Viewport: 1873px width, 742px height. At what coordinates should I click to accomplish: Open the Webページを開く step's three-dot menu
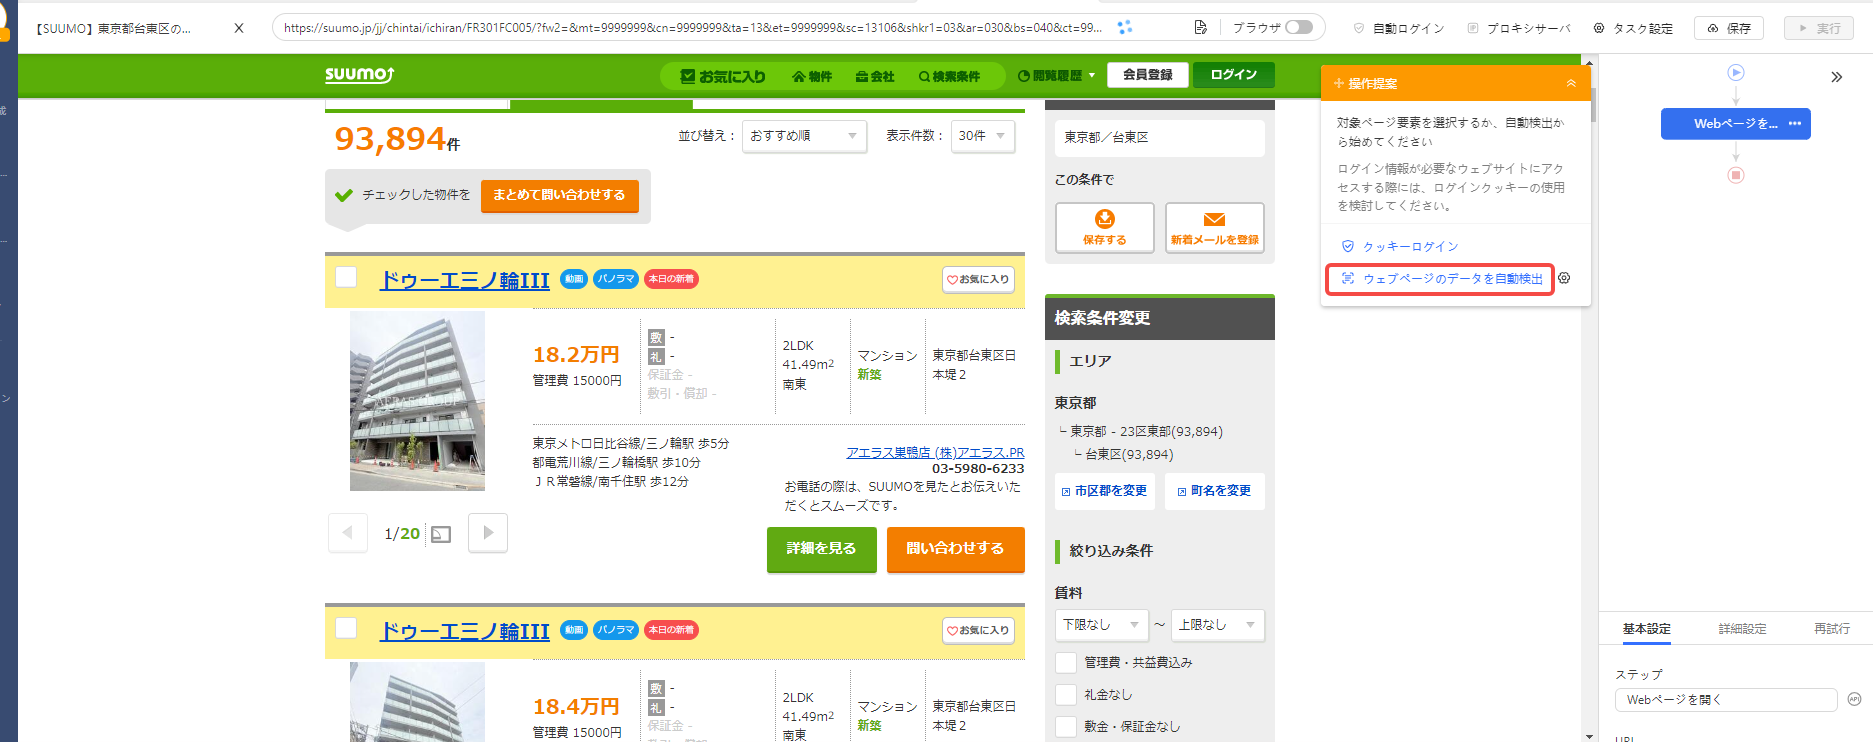point(1795,124)
